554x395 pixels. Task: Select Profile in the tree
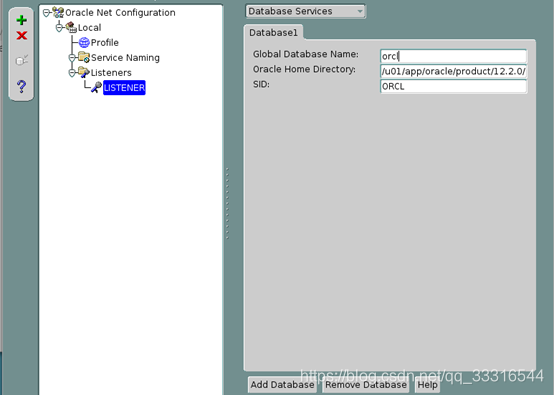[x=105, y=43]
